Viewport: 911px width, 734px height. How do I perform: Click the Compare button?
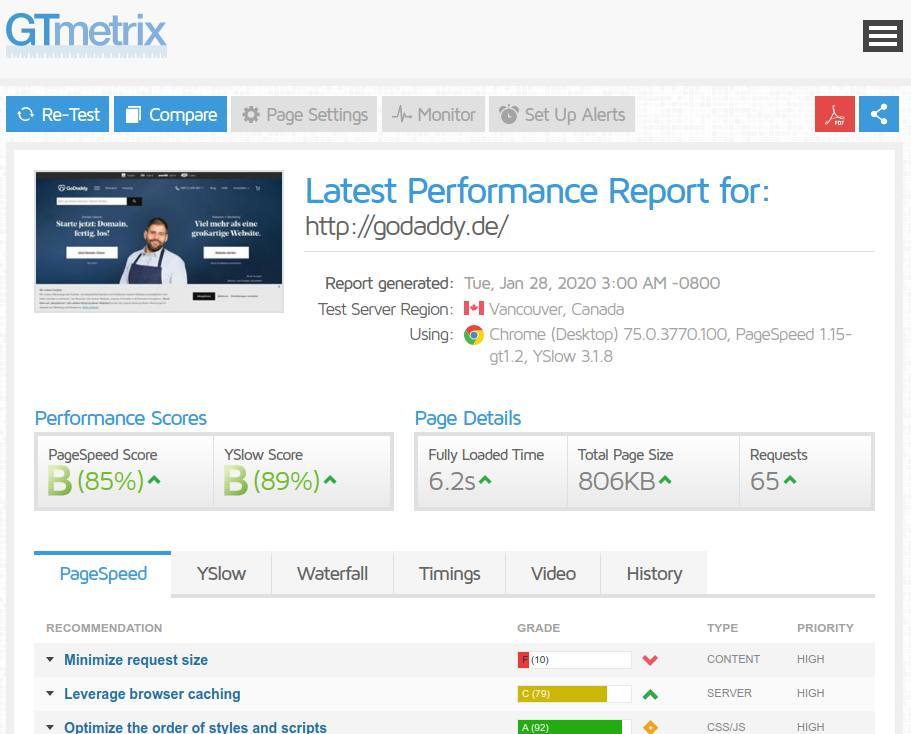point(170,114)
